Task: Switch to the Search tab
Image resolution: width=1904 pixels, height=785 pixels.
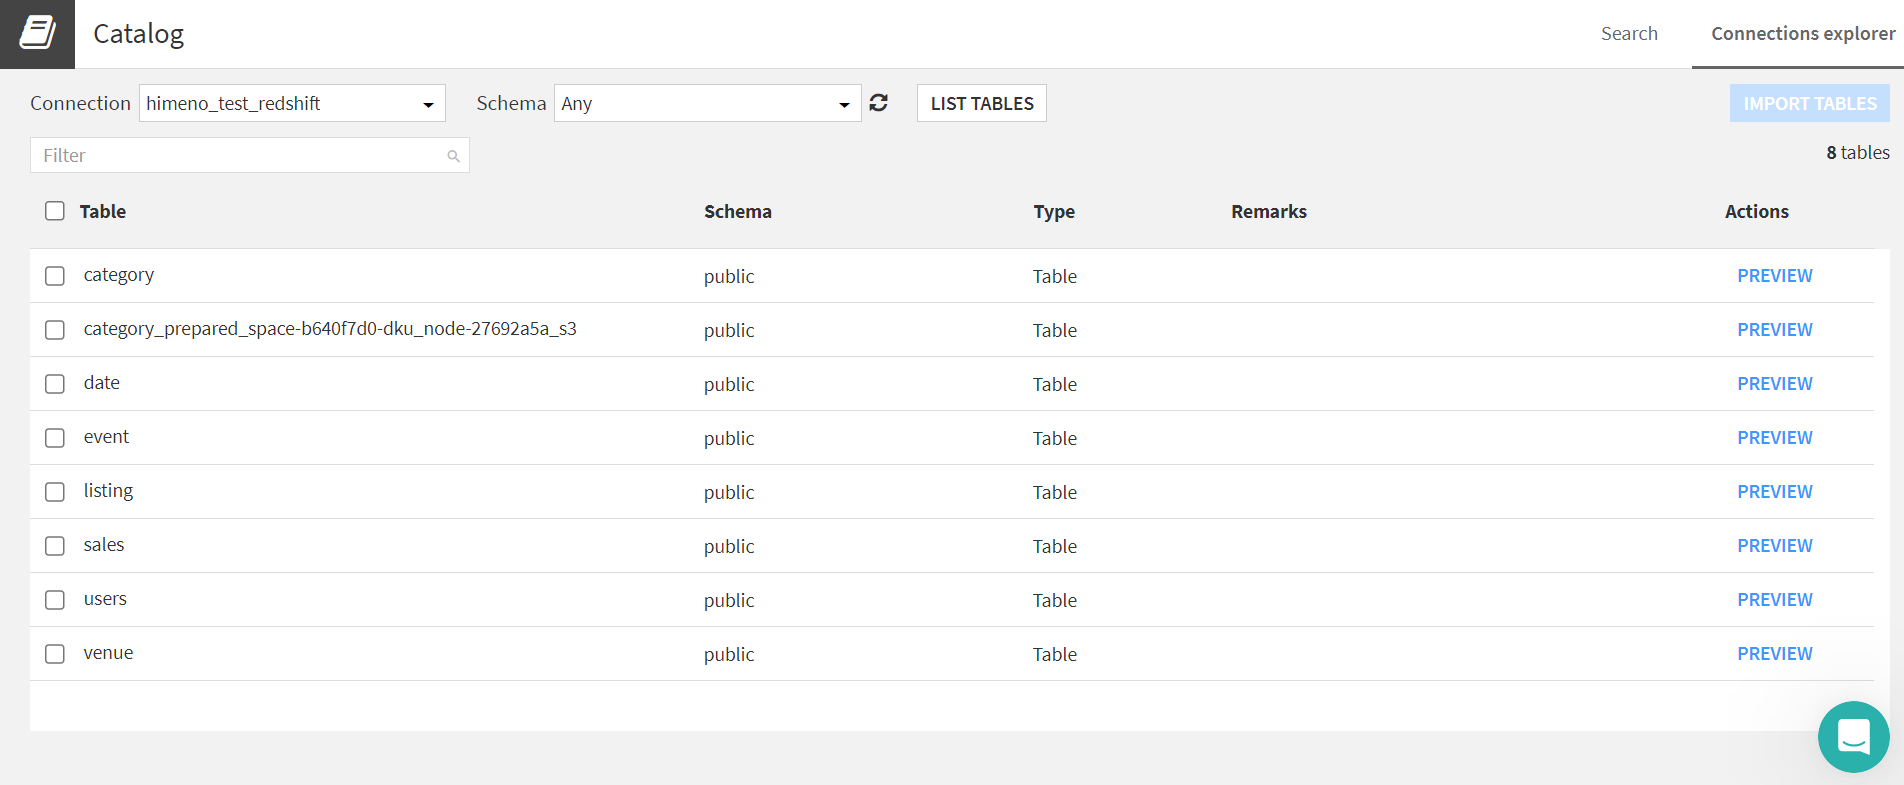Action: point(1629,34)
